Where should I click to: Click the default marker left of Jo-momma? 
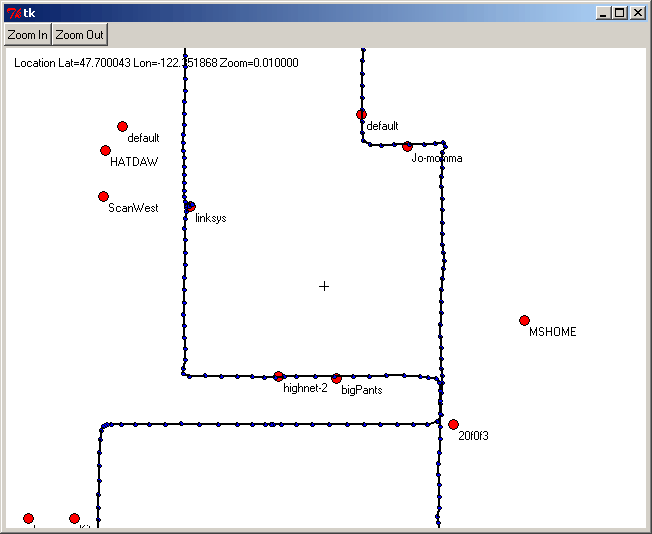[x=361, y=115]
